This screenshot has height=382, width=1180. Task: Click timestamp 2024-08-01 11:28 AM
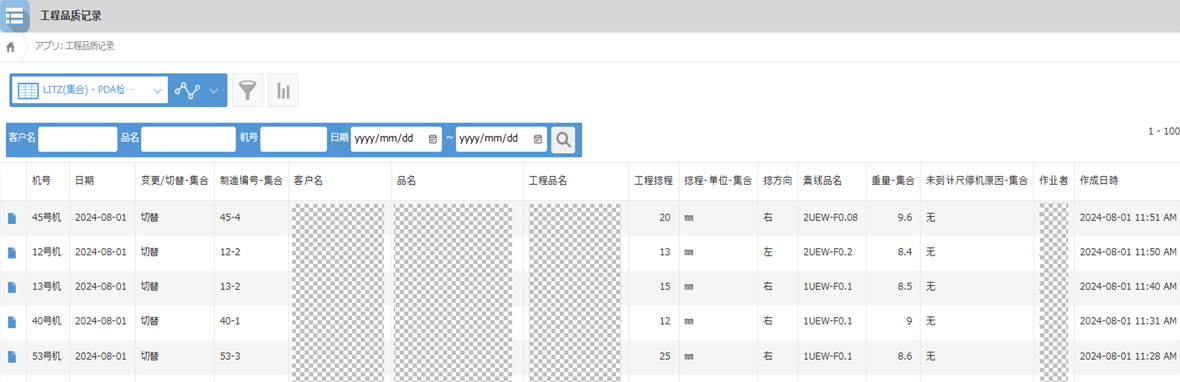1128,356
